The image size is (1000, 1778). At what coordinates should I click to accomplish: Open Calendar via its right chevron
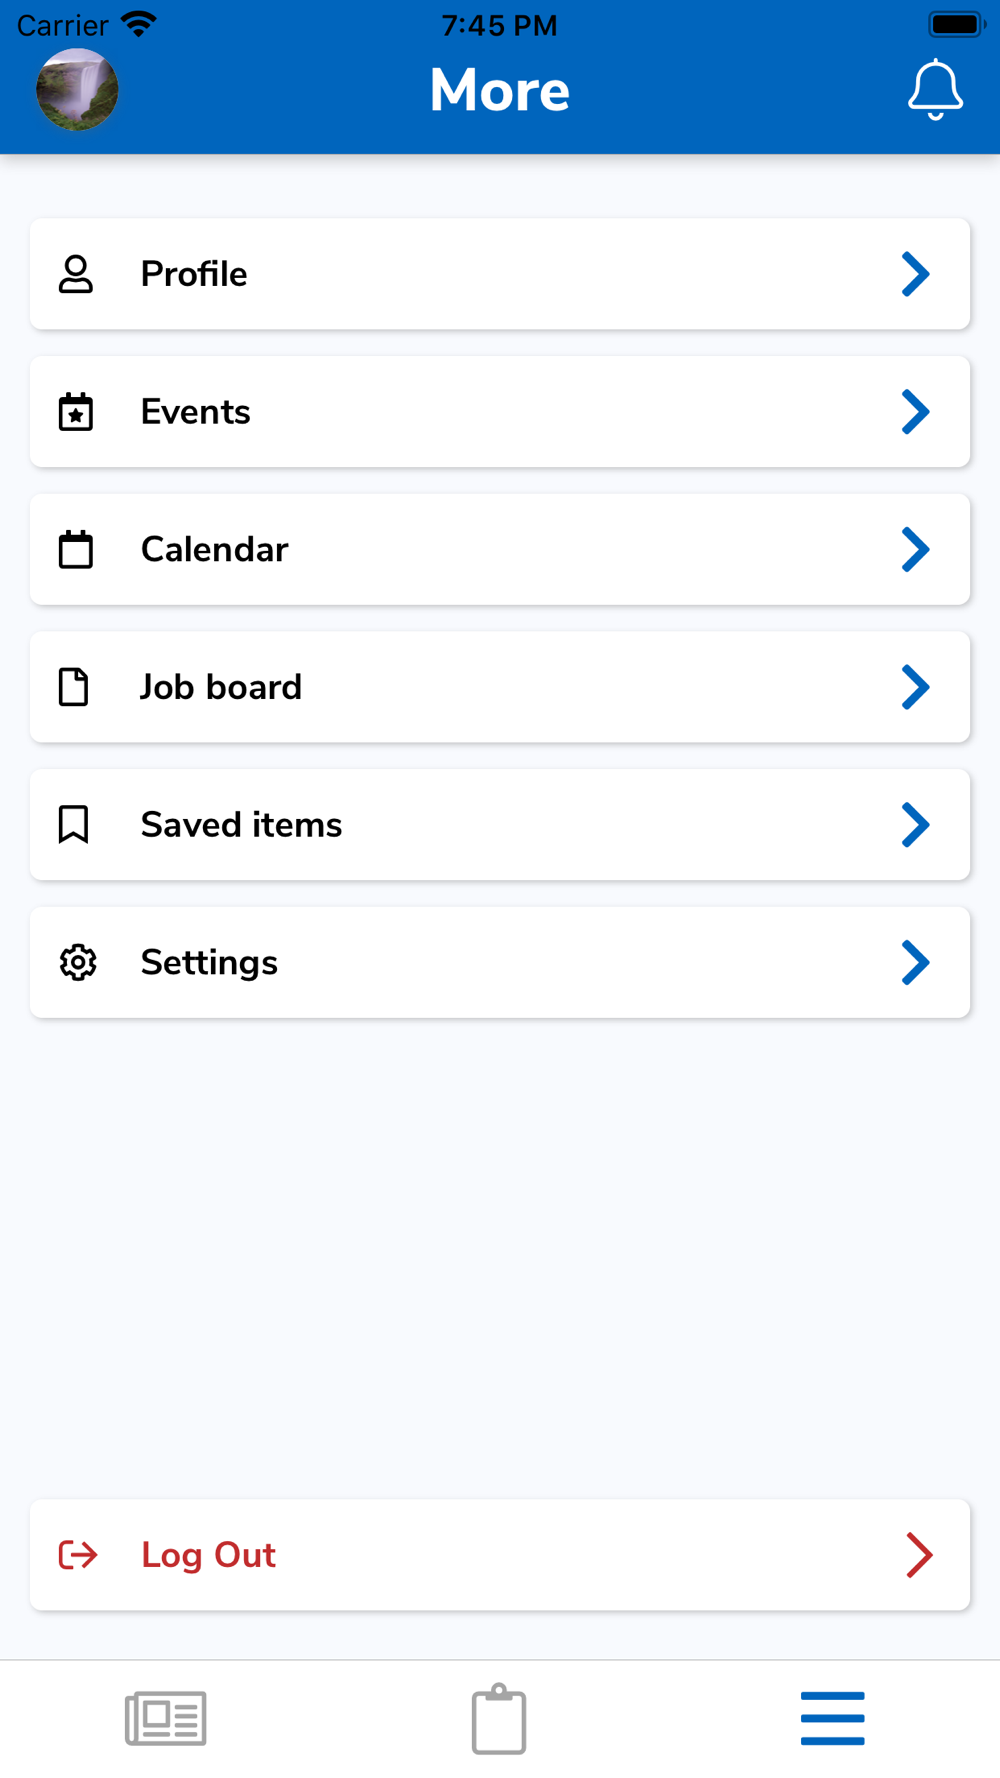916,550
